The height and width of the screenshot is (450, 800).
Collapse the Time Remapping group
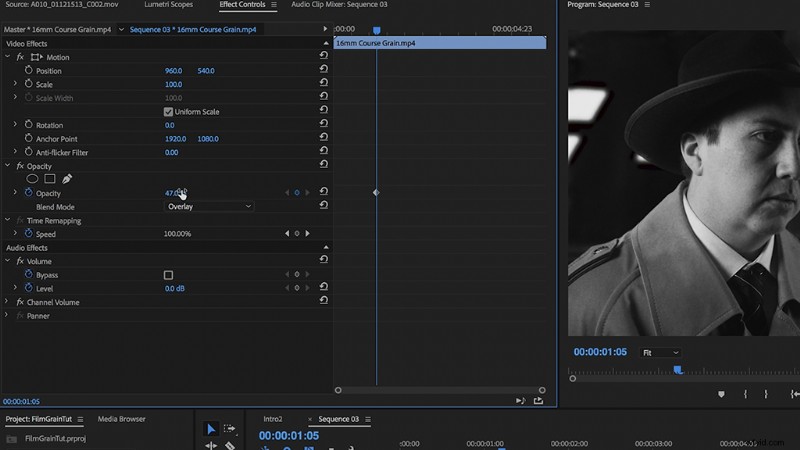click(x=7, y=220)
